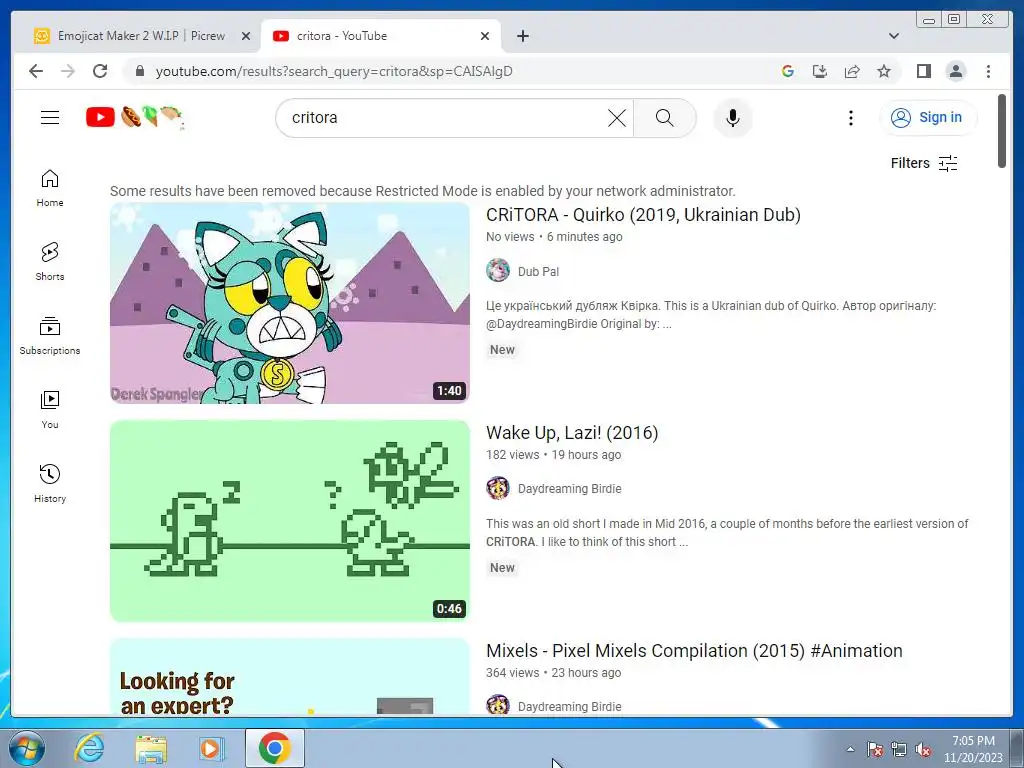Click the page's vertical scrollbar thumb
Viewport: 1024px width, 768px height.
(1002, 131)
